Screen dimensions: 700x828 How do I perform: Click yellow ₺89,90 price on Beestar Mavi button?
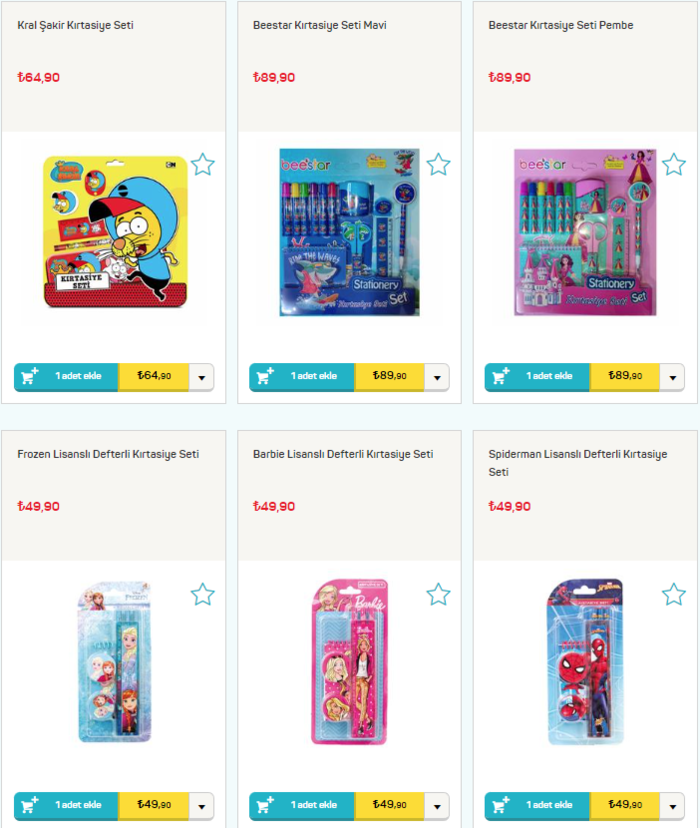tap(389, 377)
